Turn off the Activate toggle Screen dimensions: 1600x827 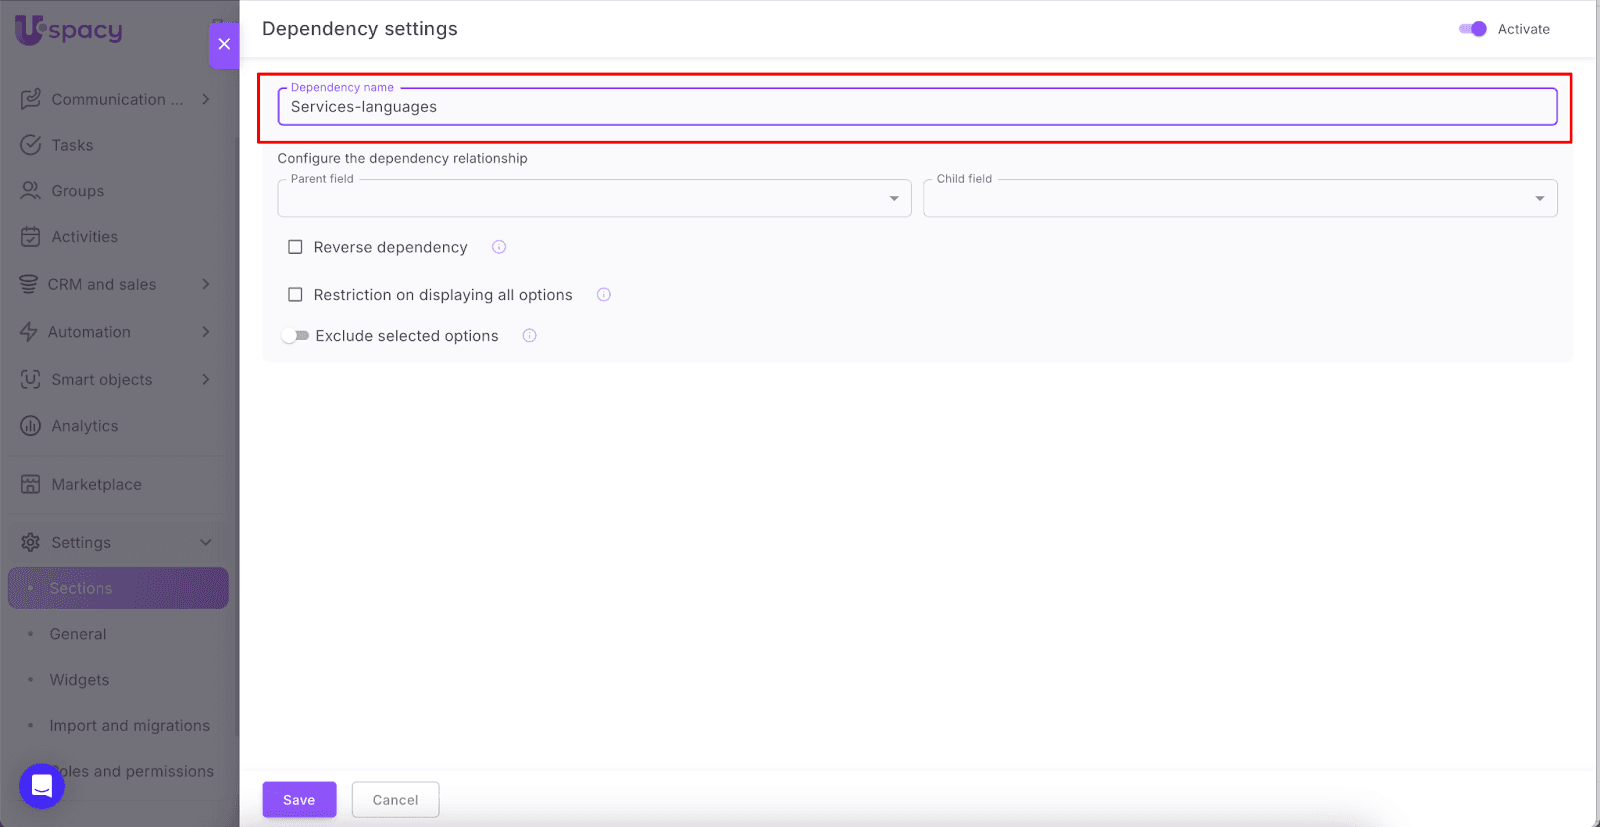1473,29
